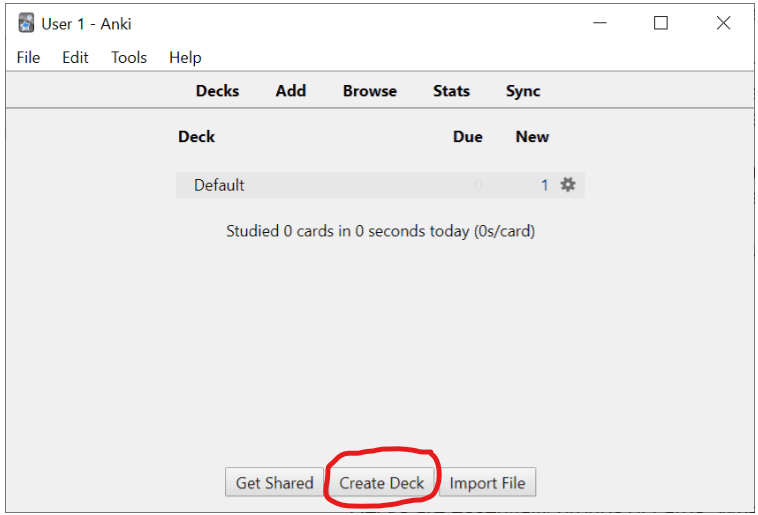Screen dimensions: 758x515
Task: Open the Edit menu
Action: pos(75,58)
